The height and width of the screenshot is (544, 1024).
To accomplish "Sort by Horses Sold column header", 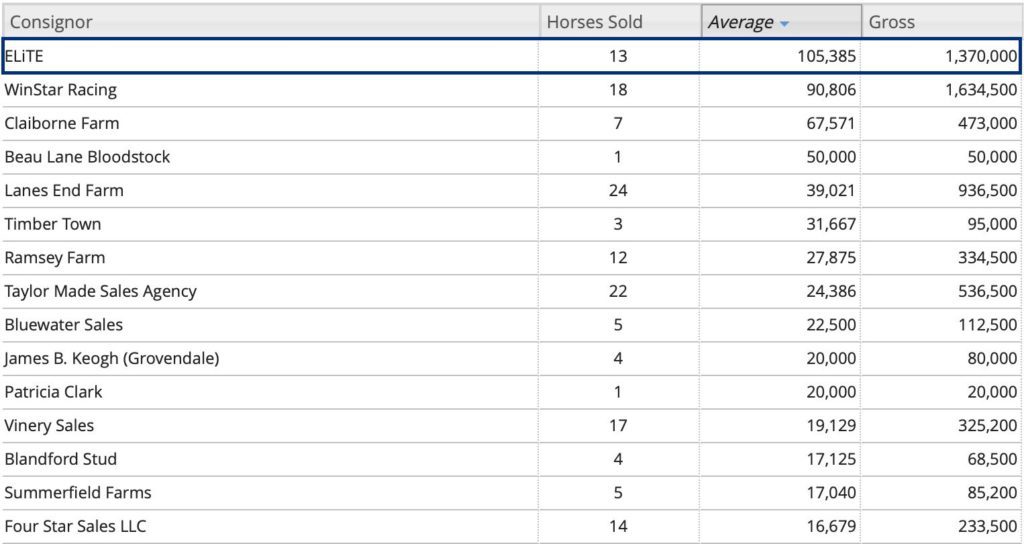I will (594, 22).
